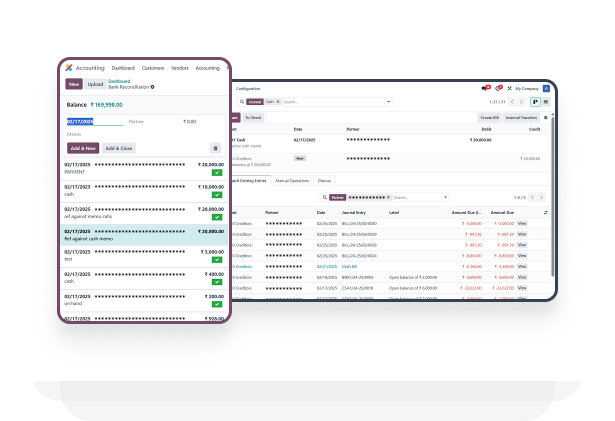615x421 pixels.
Task: Switch to the Manual Operations tab
Action: tap(291, 181)
